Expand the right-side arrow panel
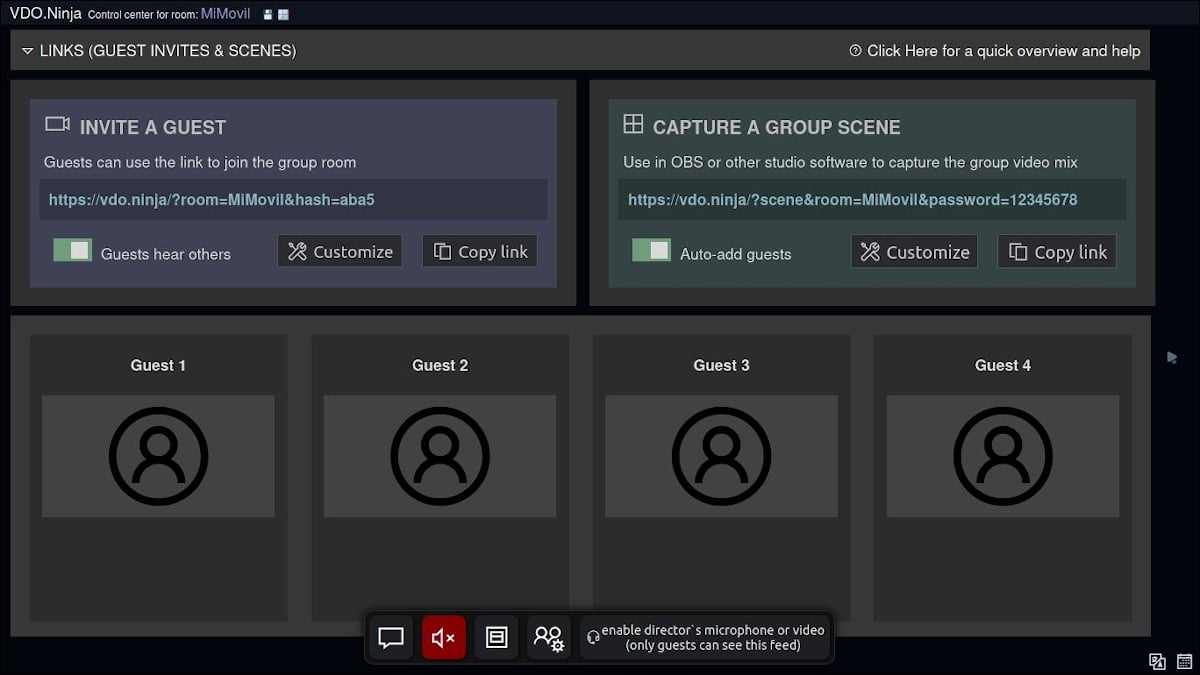The width and height of the screenshot is (1200, 675). (1172, 355)
